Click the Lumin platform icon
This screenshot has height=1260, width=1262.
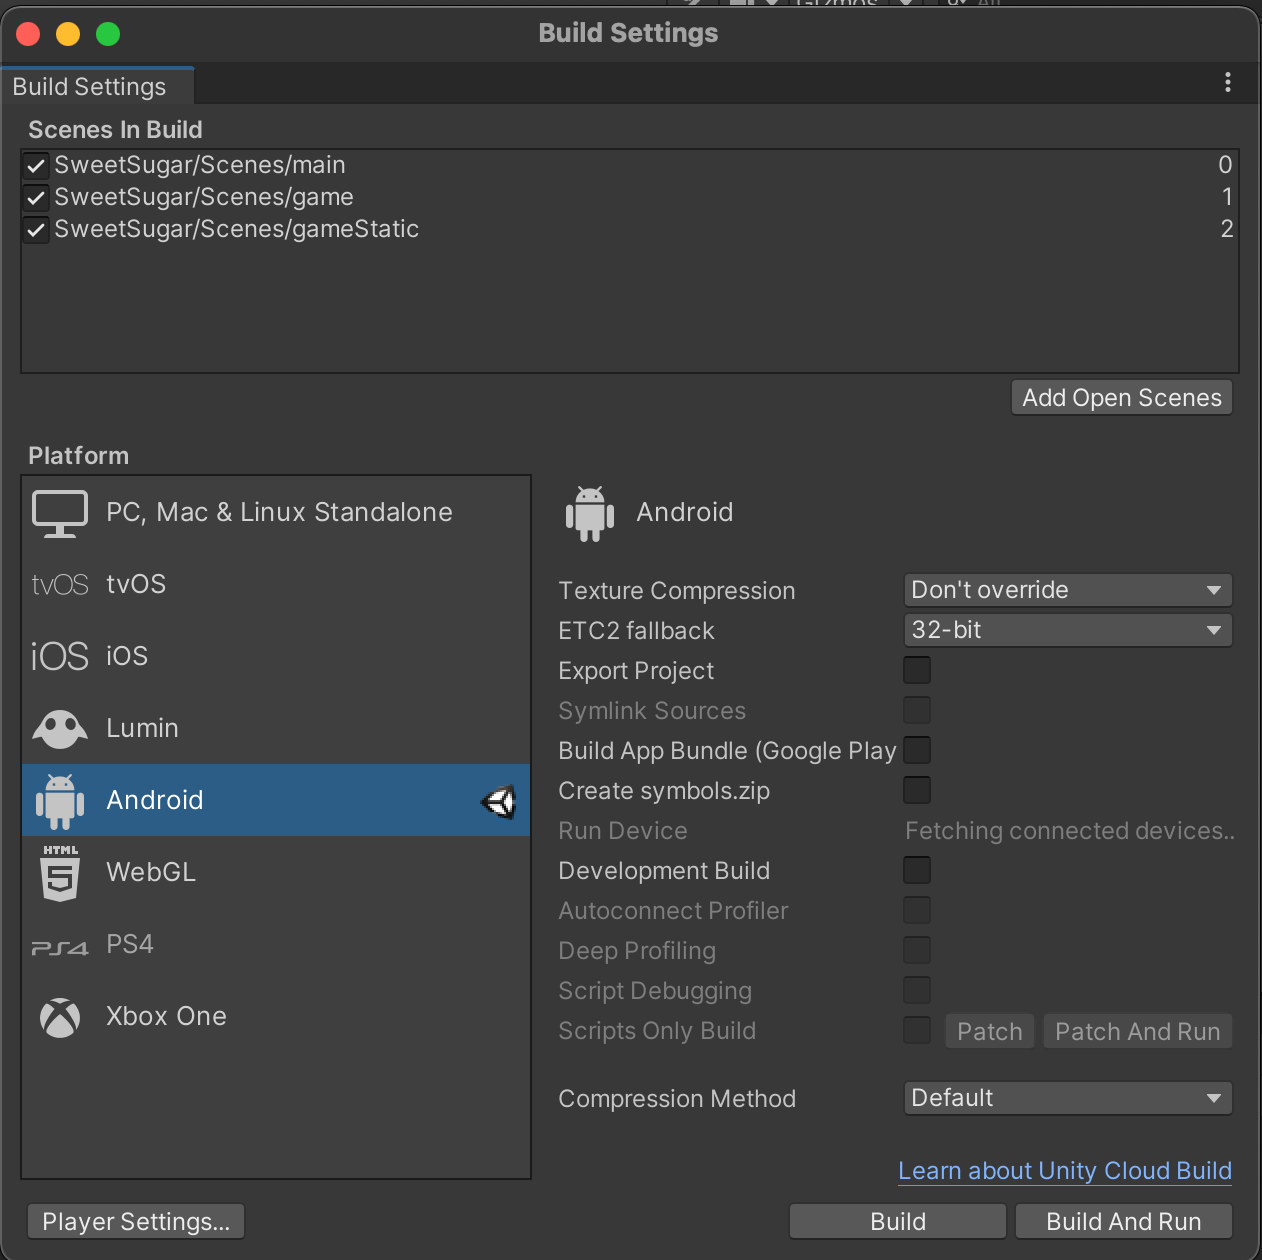tap(60, 729)
